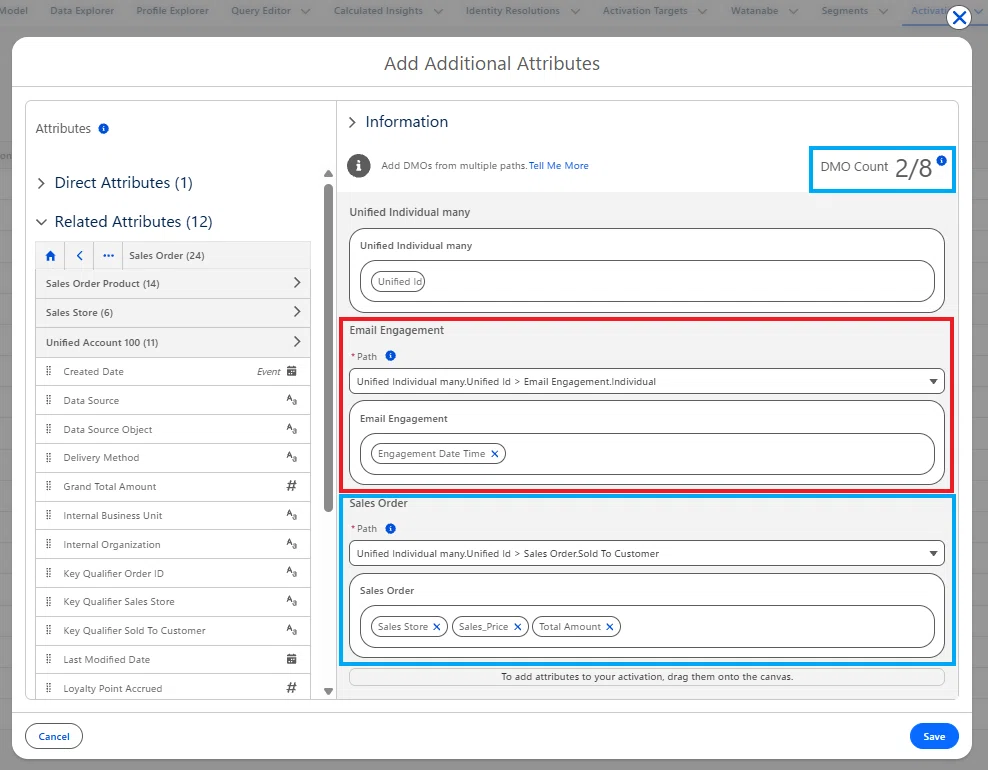Click the dark info icon beside Add DMOs message
The image size is (988, 770).
(359, 166)
